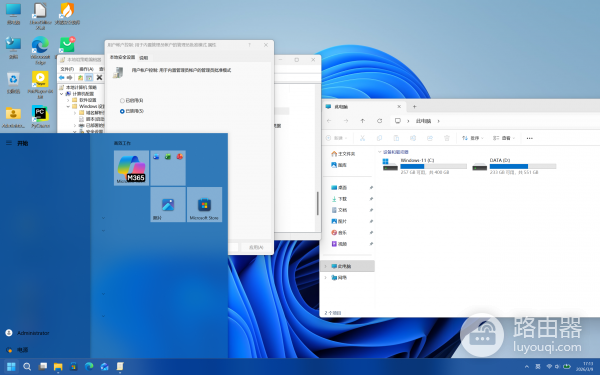Click the back arrow in File Explorer
The width and height of the screenshot is (600, 375).
(x=329, y=121)
